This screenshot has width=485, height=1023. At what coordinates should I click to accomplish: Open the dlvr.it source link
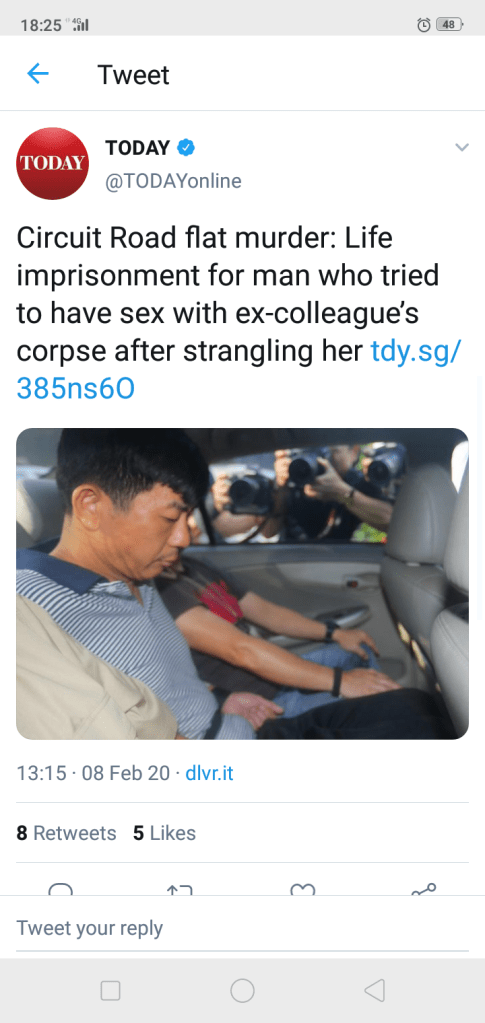coord(209,774)
